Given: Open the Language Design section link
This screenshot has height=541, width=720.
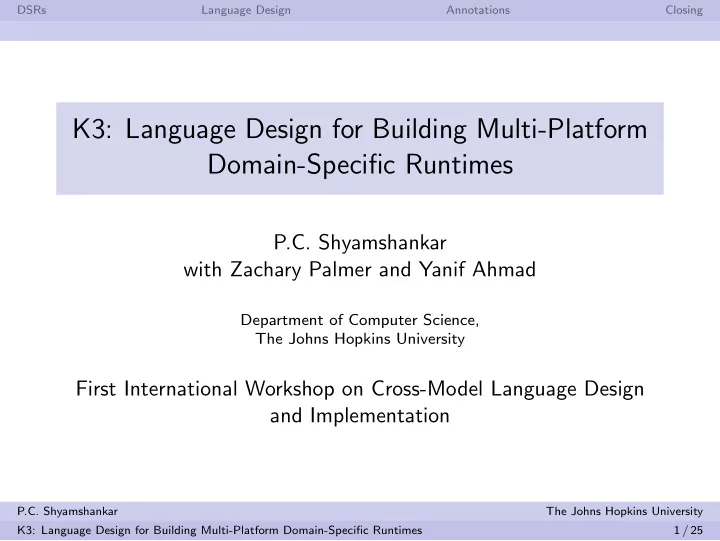Looking at the screenshot, I should coord(246,10).
